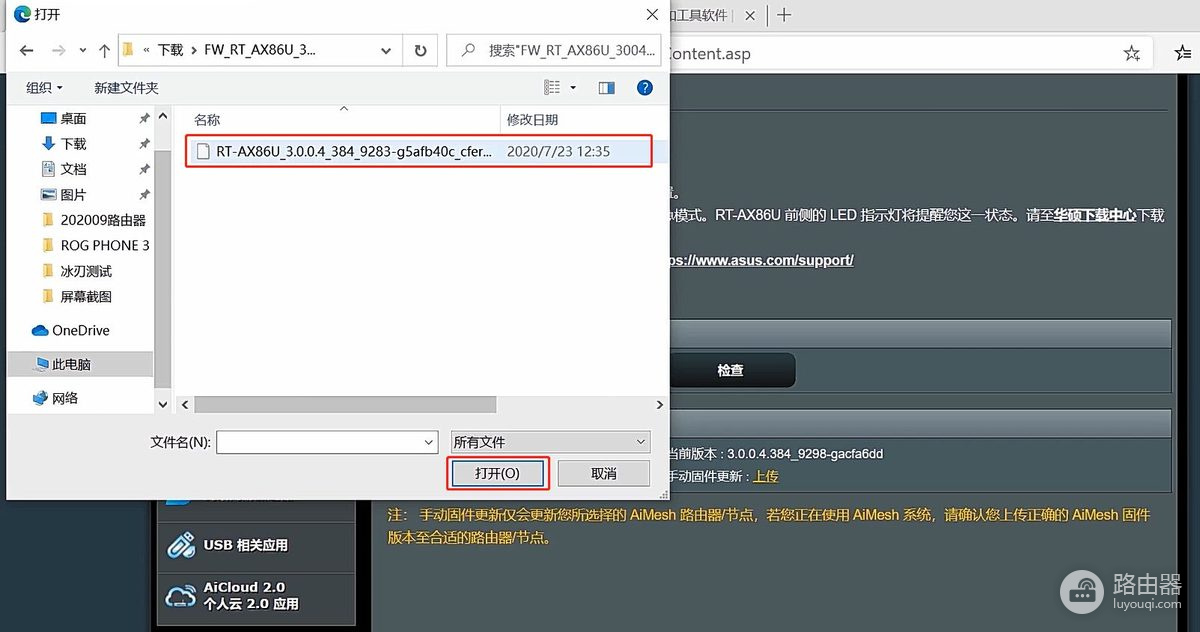This screenshot has height=632, width=1200.
Task: Click the pin icon beside 桌面
Action: pos(144,118)
